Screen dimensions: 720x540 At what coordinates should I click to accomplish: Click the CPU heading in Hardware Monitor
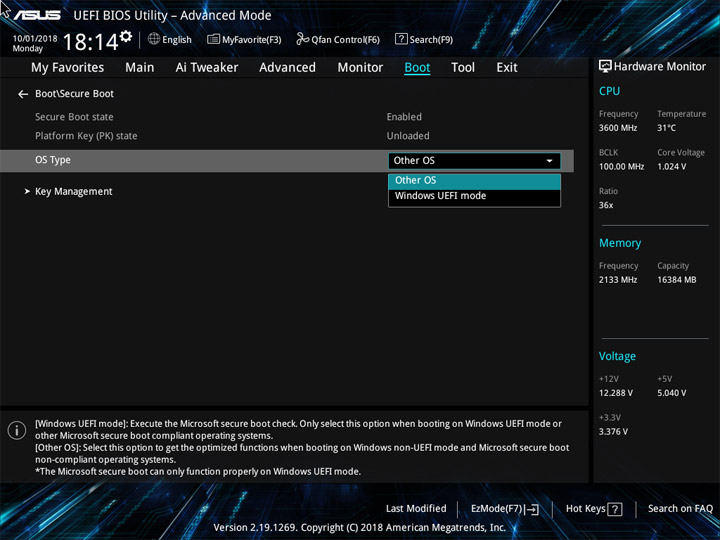pyautogui.click(x=609, y=91)
